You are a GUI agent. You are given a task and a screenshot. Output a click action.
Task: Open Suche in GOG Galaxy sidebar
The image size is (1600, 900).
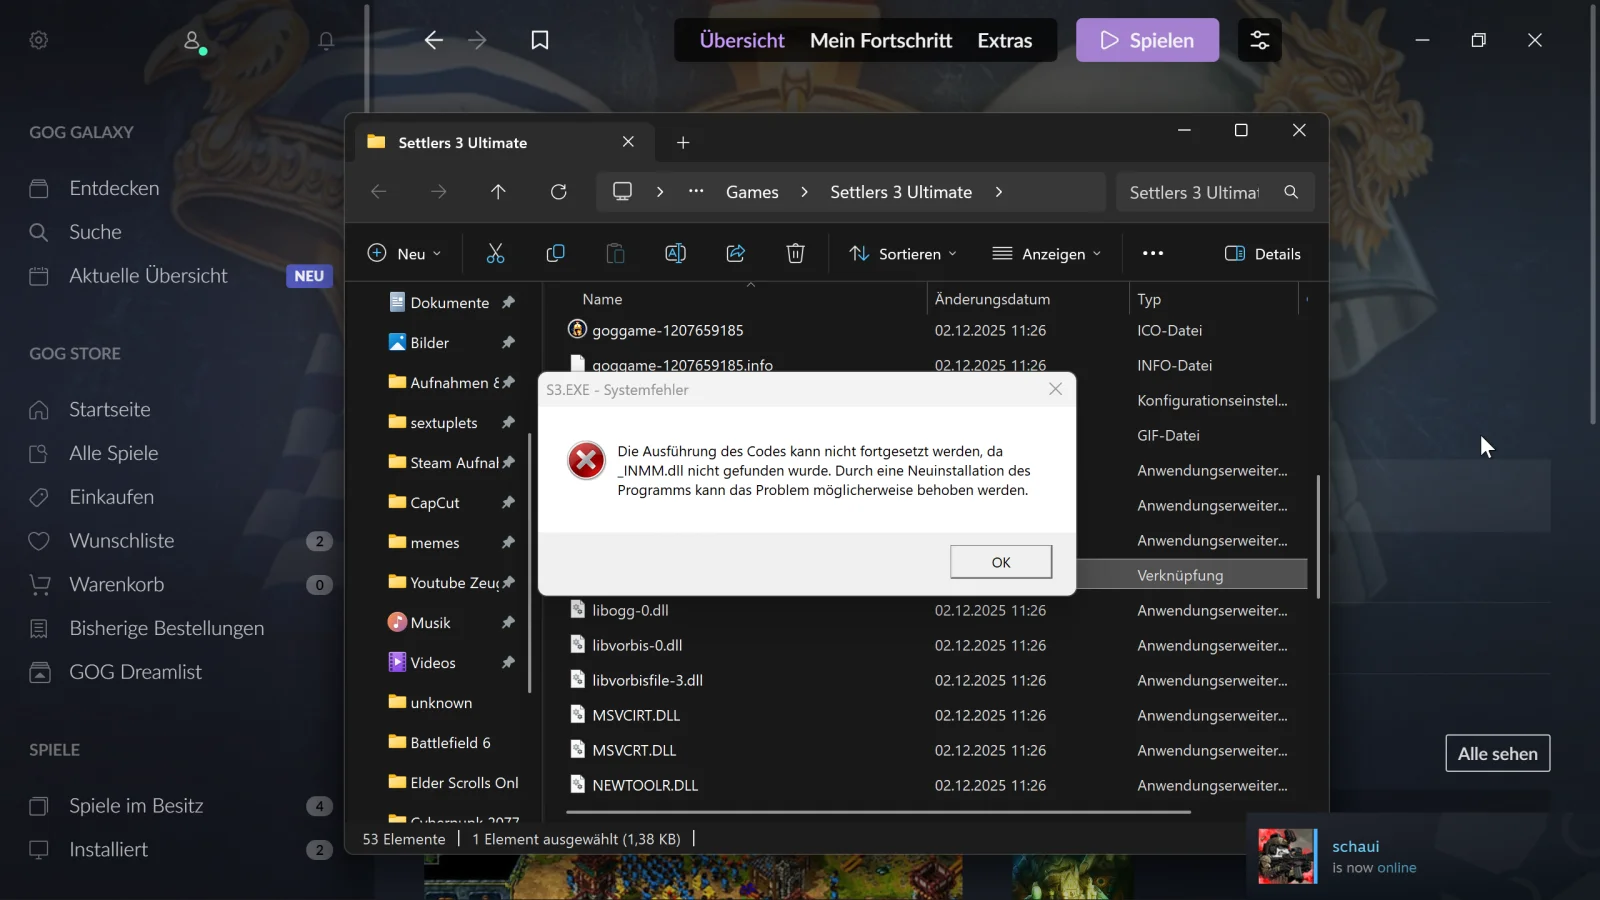pos(95,232)
